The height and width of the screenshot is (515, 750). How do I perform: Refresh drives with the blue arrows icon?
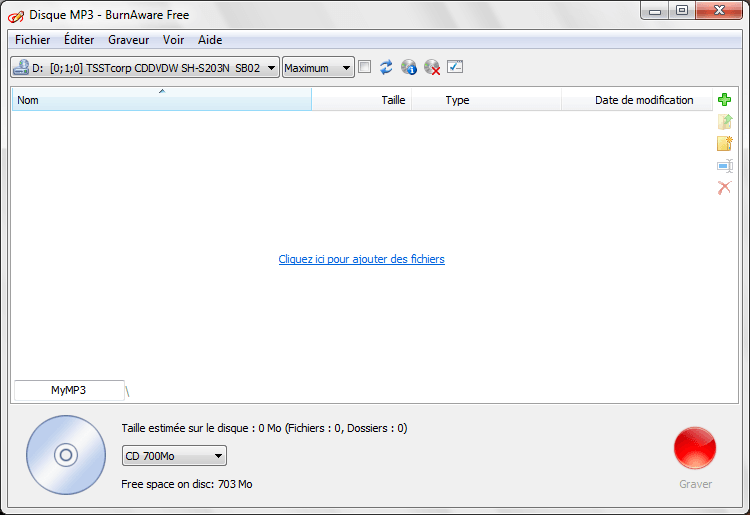[386, 67]
